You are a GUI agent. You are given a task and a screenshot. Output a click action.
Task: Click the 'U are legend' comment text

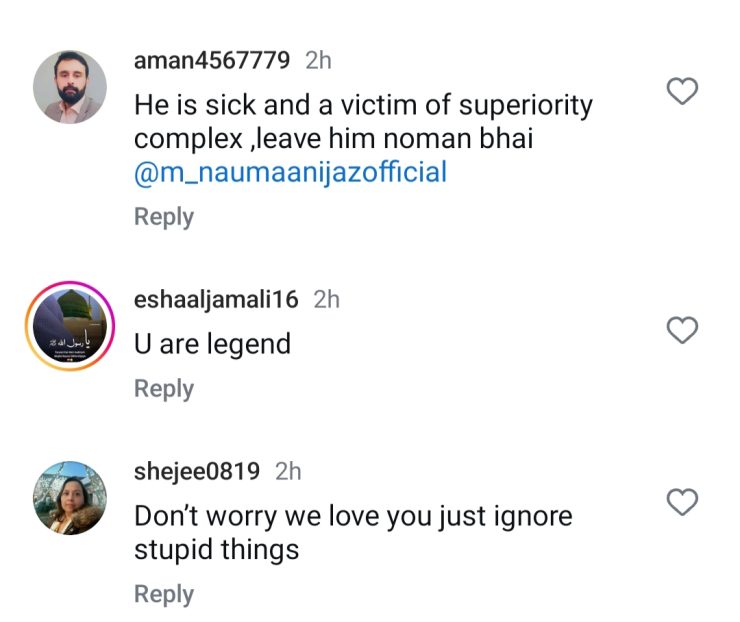point(213,344)
